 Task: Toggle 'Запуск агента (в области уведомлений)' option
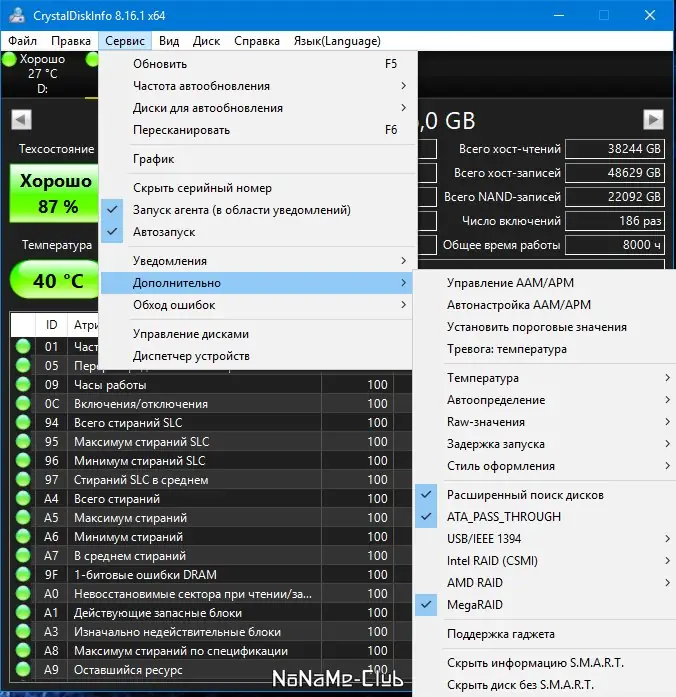256,210
